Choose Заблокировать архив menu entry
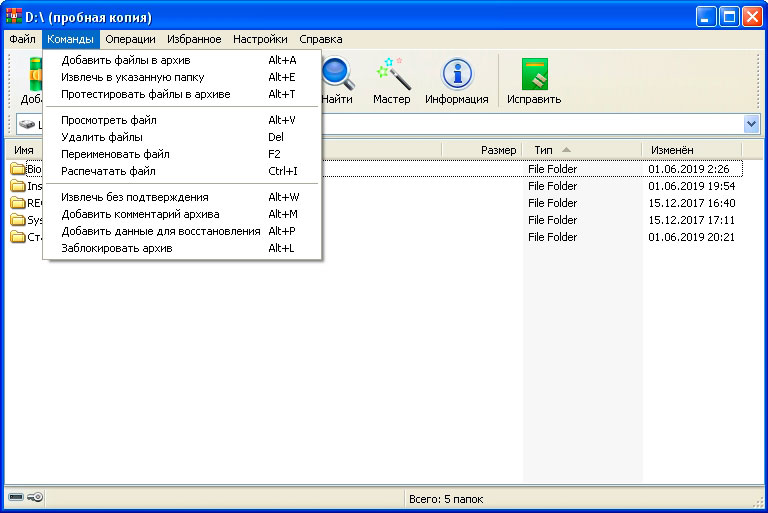This screenshot has height=513, width=768. [182, 248]
